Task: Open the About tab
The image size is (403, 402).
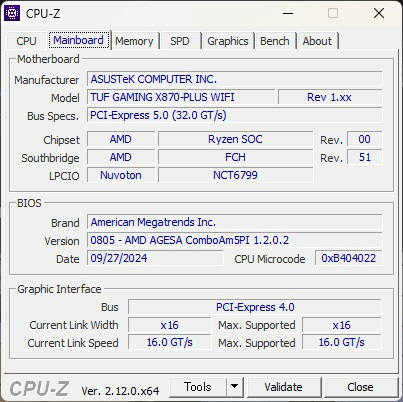Action: pos(317,41)
